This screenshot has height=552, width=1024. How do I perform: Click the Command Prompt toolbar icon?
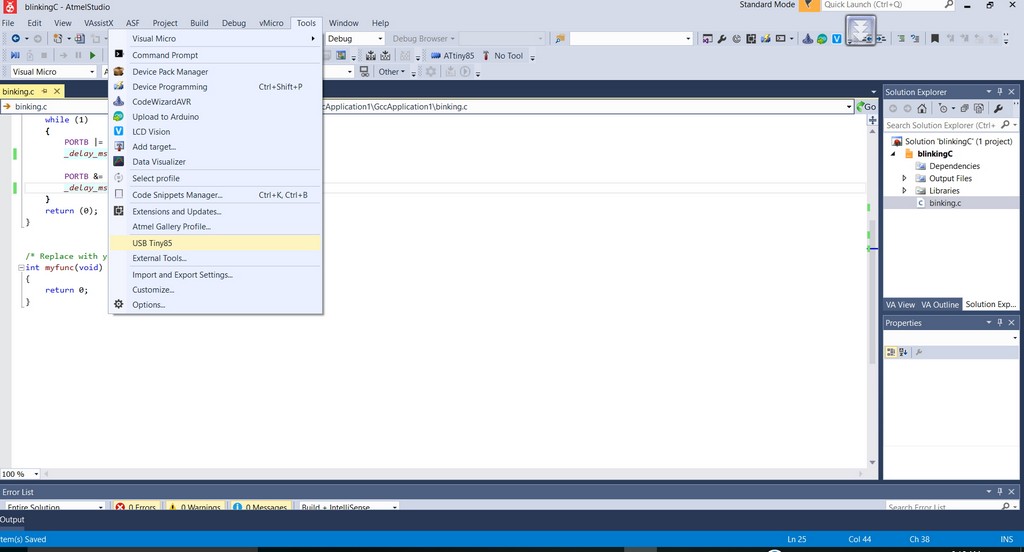tap(780, 39)
